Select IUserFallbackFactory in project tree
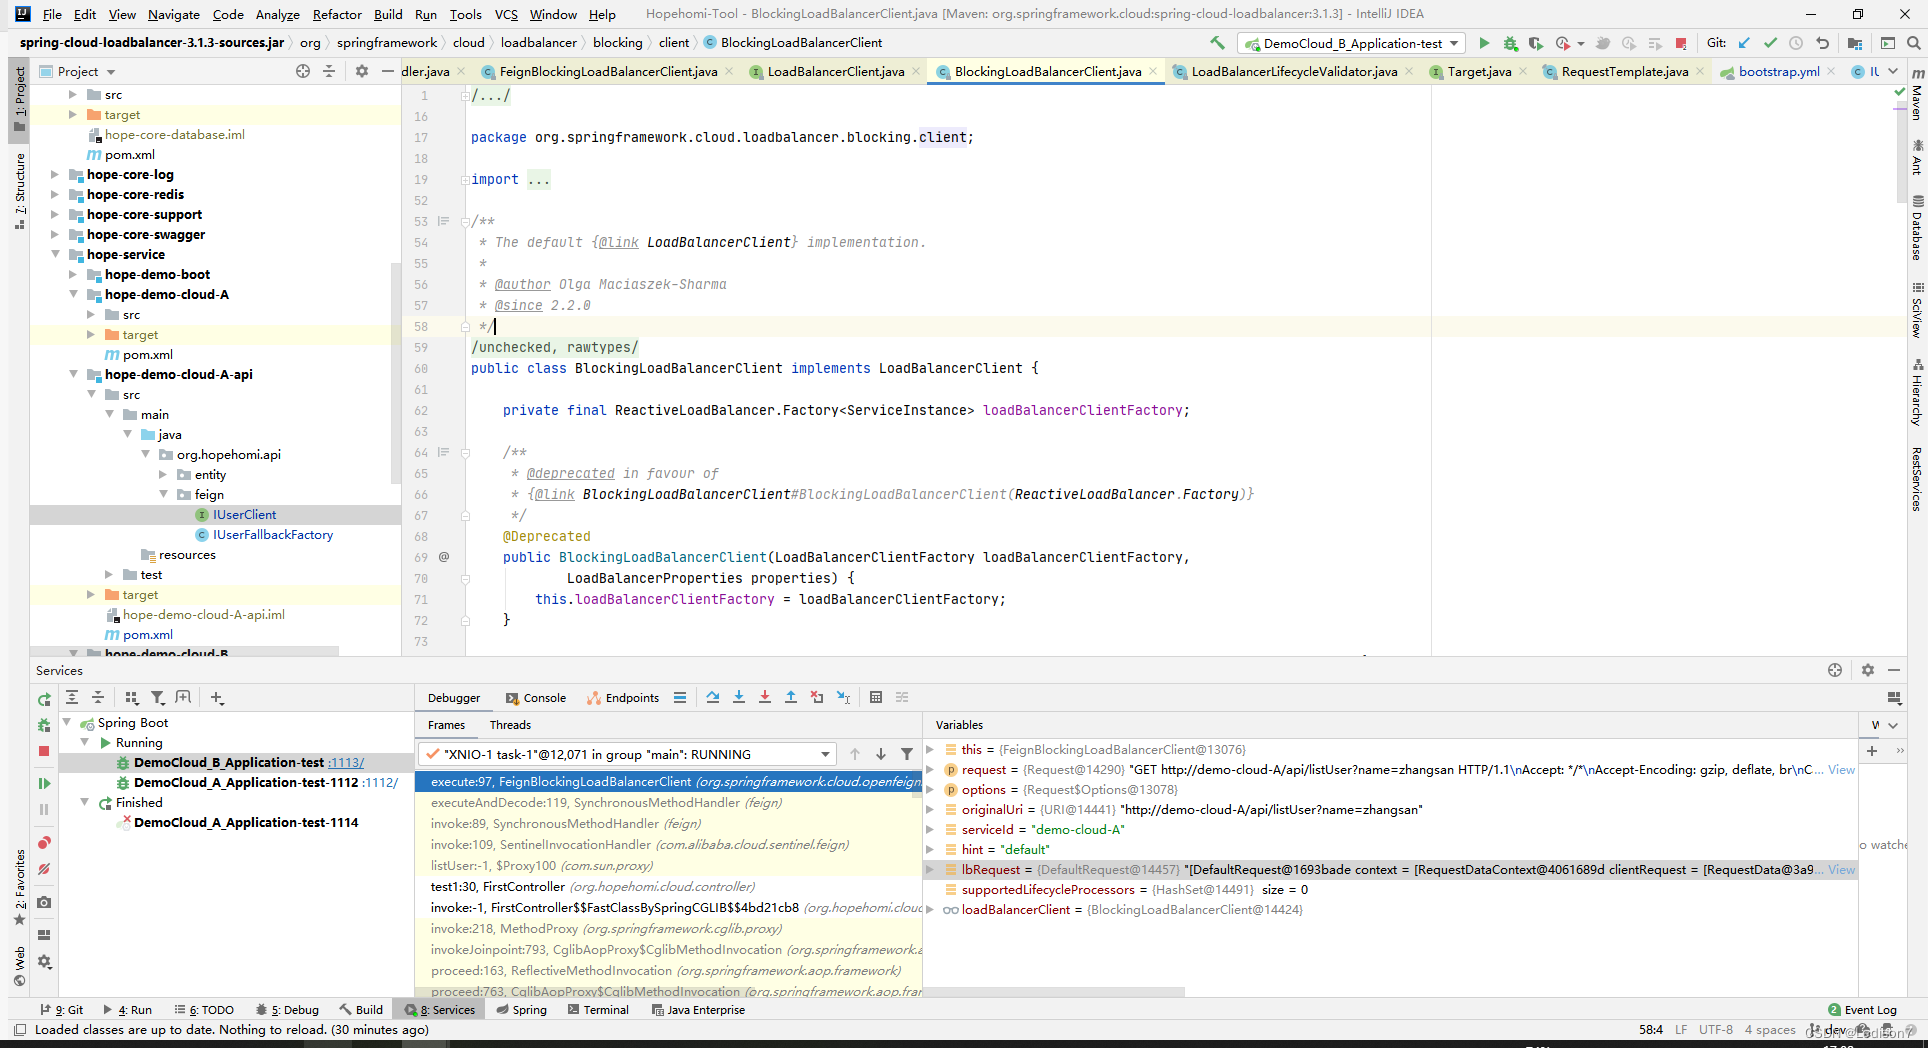 (273, 534)
